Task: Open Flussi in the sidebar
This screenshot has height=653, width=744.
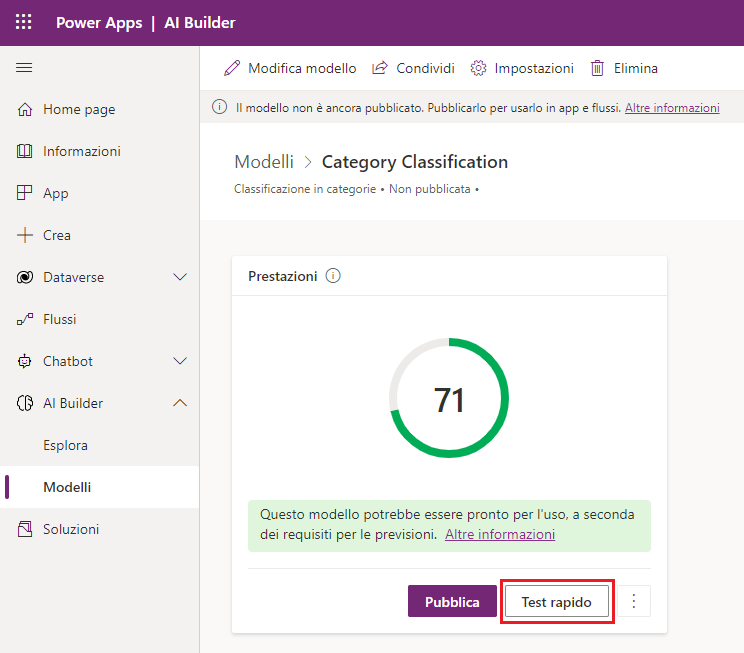Action: coord(59,319)
